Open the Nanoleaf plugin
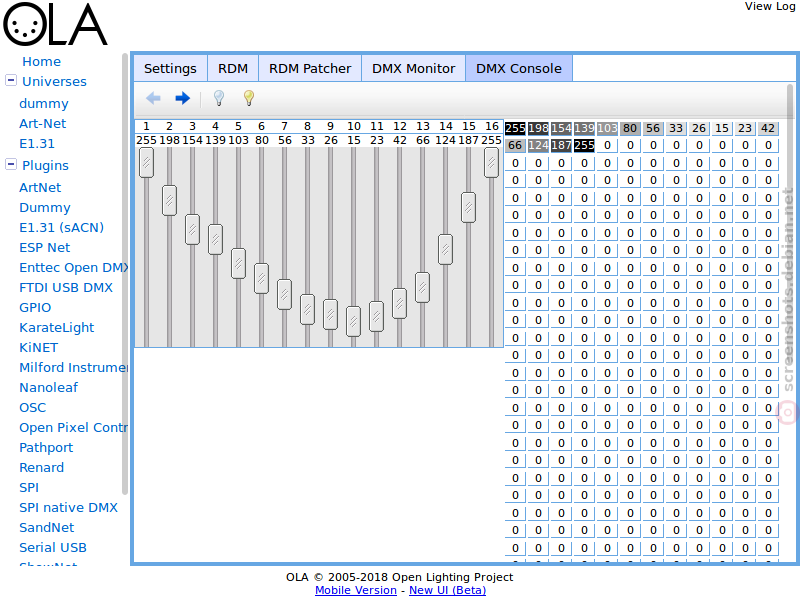 point(48,387)
